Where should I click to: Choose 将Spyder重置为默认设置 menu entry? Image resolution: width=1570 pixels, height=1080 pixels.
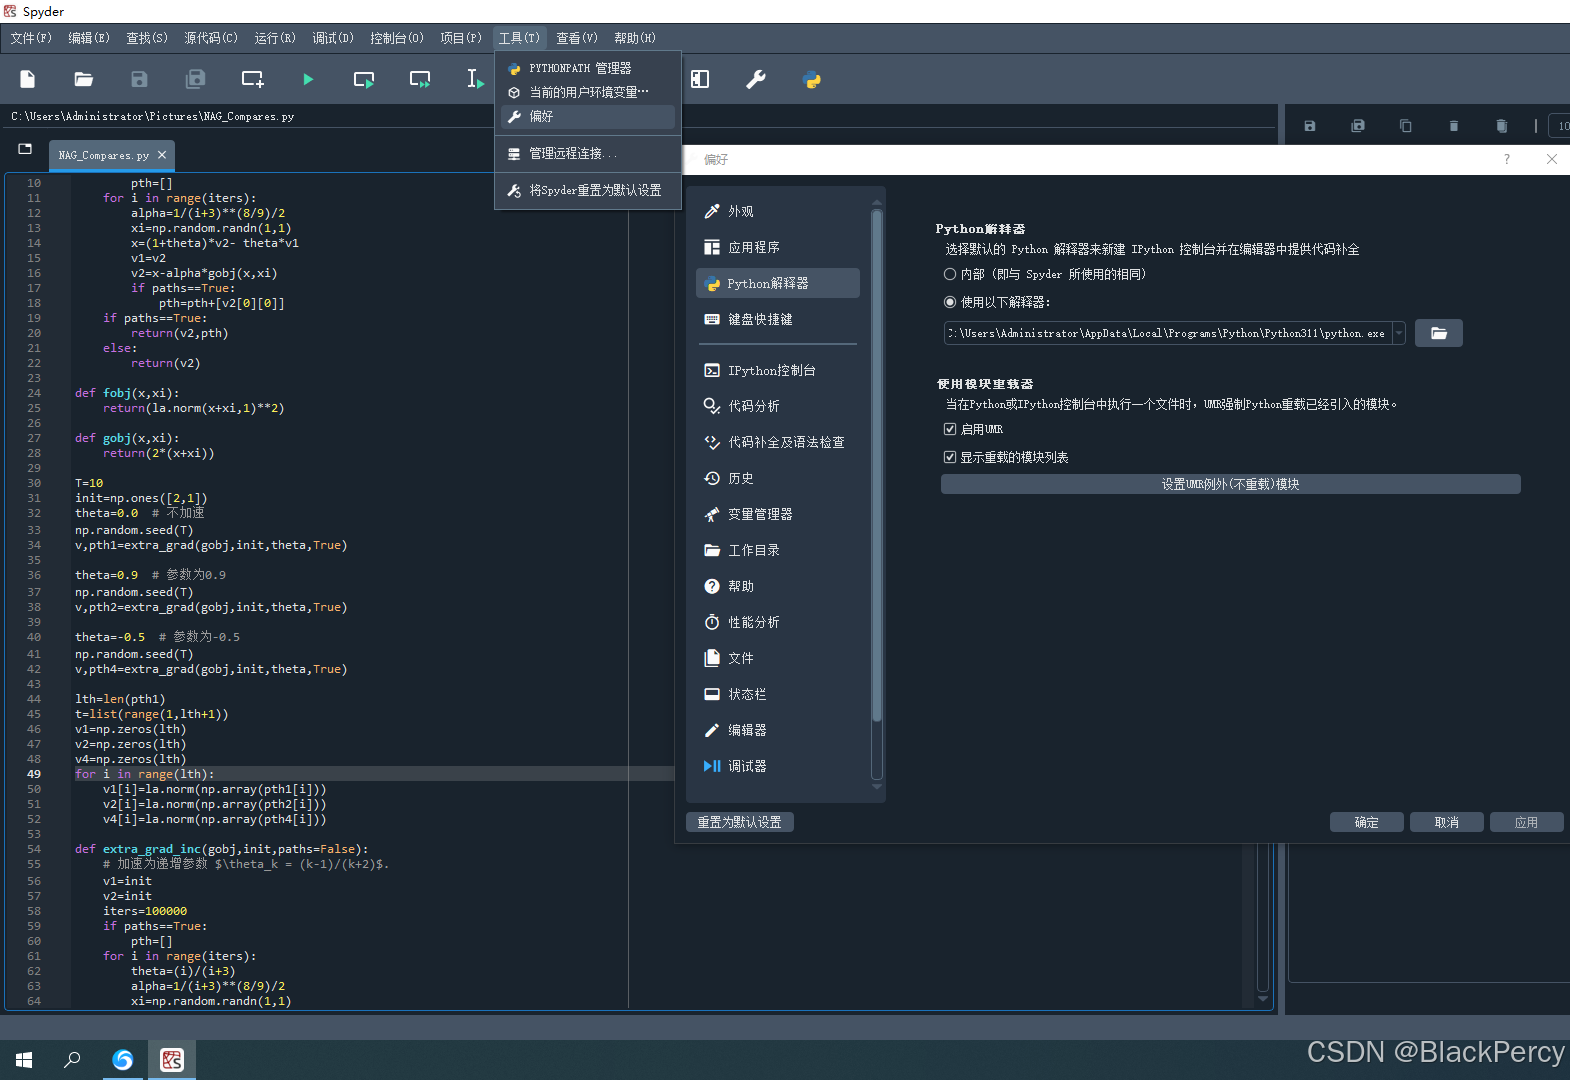588,190
